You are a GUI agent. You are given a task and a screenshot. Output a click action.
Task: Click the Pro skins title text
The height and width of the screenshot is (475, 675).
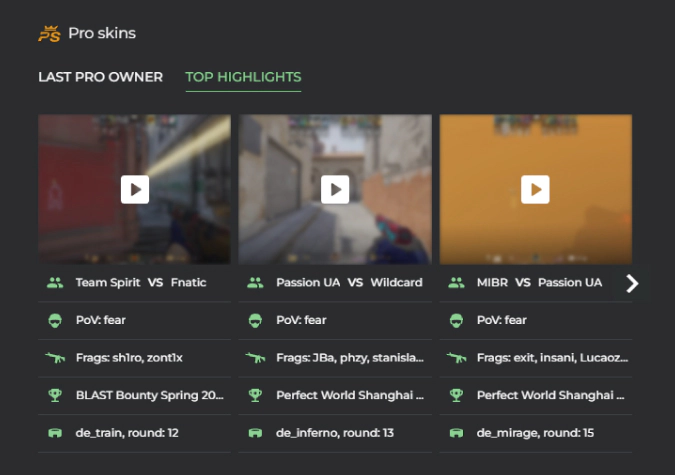tap(102, 33)
